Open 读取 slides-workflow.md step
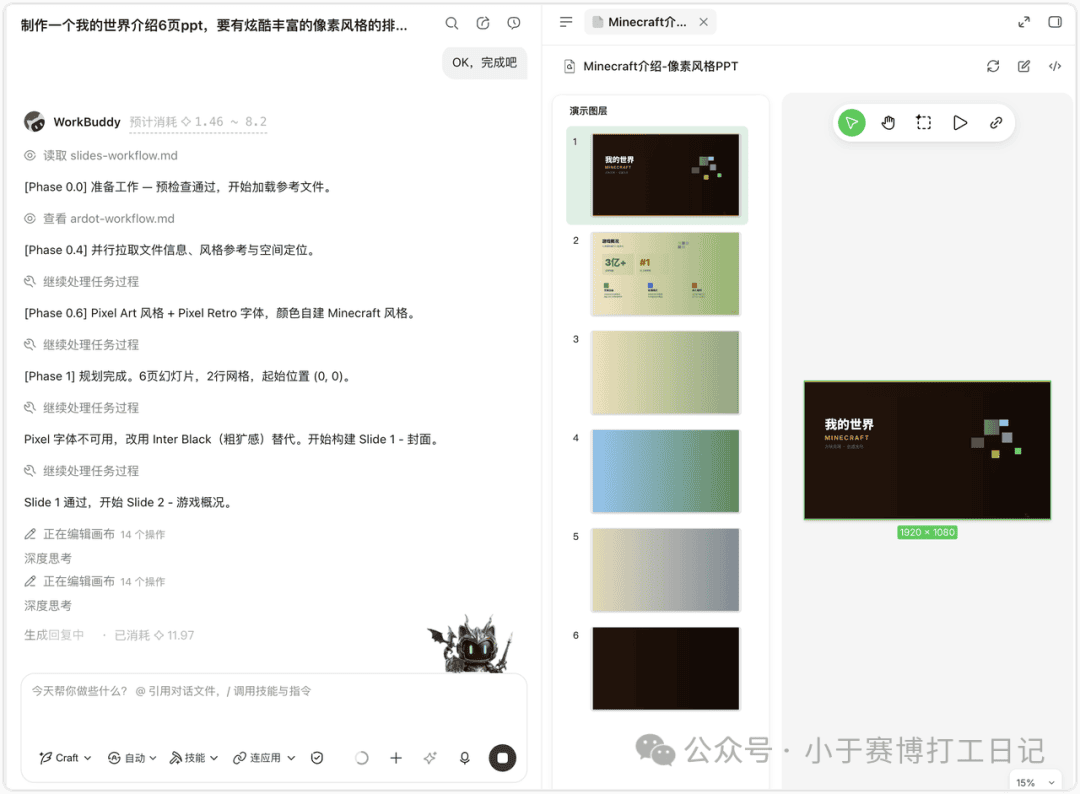This screenshot has height=794, width=1080. tap(101, 156)
